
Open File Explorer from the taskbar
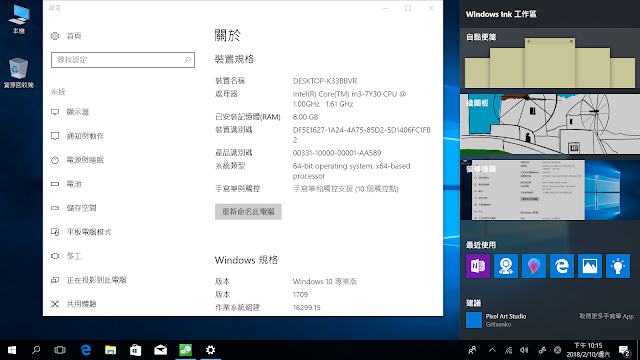(x=111, y=350)
